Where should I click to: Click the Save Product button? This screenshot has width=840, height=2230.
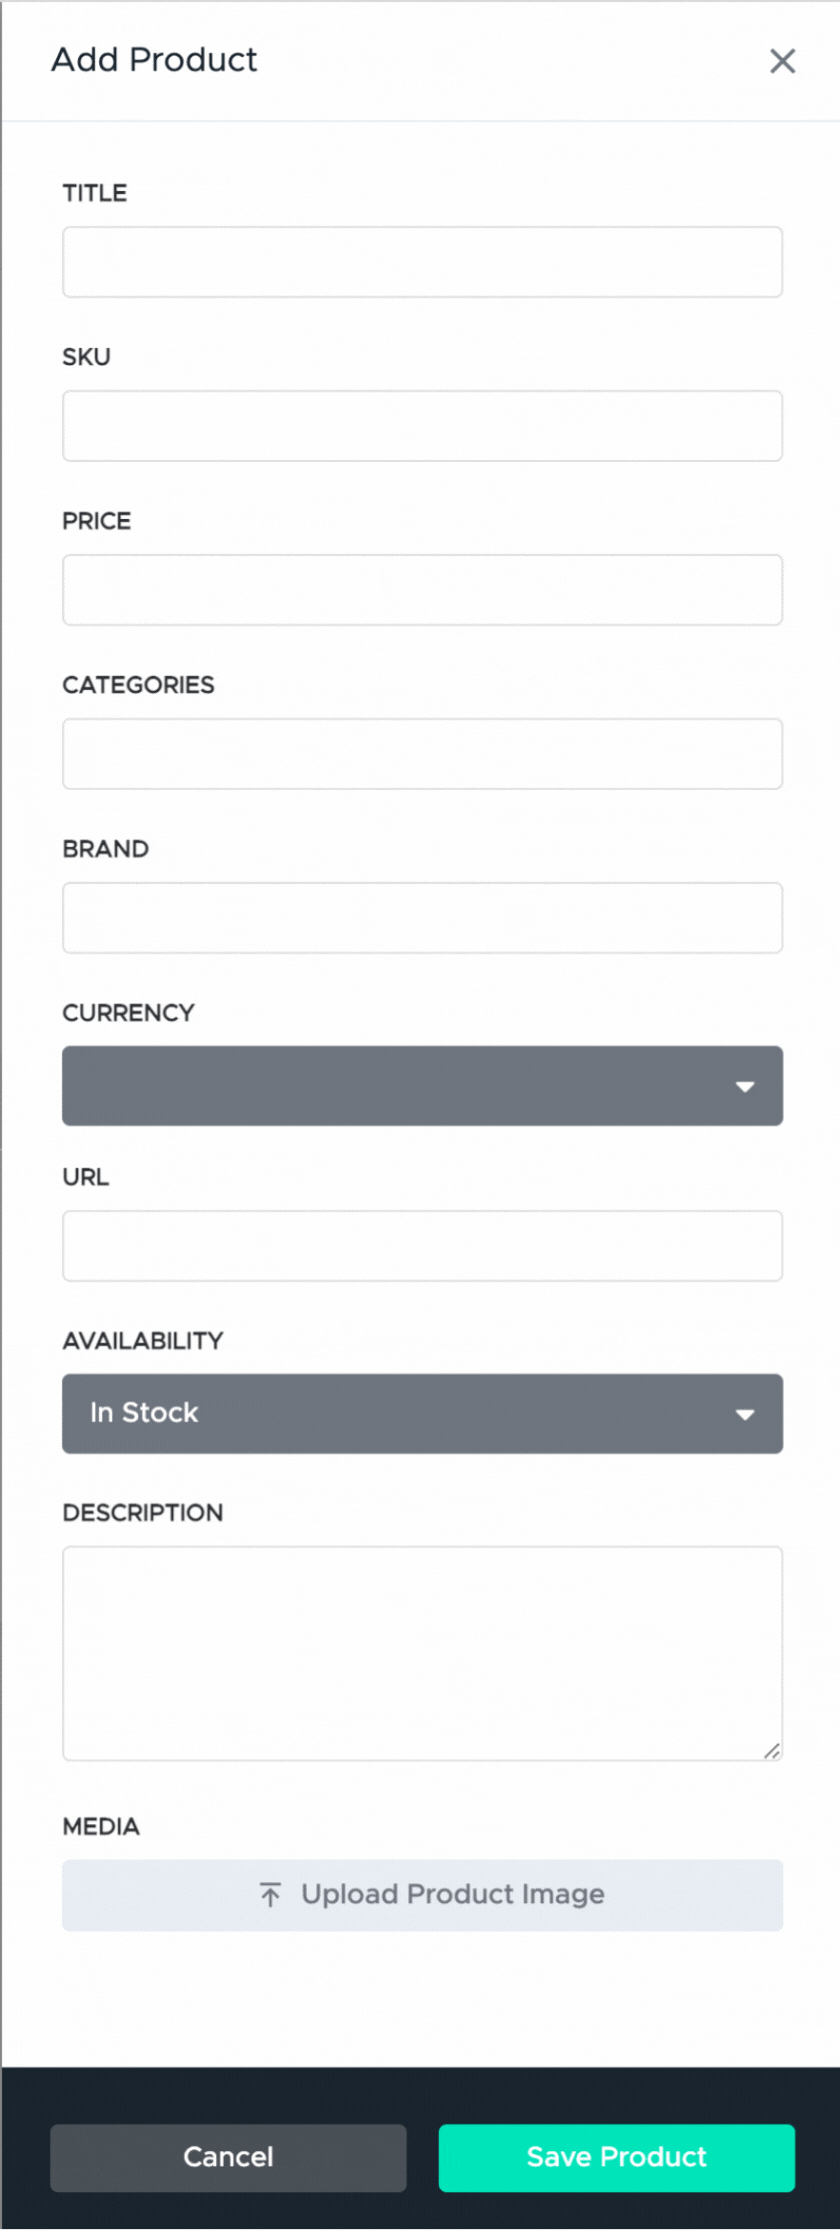point(615,2157)
